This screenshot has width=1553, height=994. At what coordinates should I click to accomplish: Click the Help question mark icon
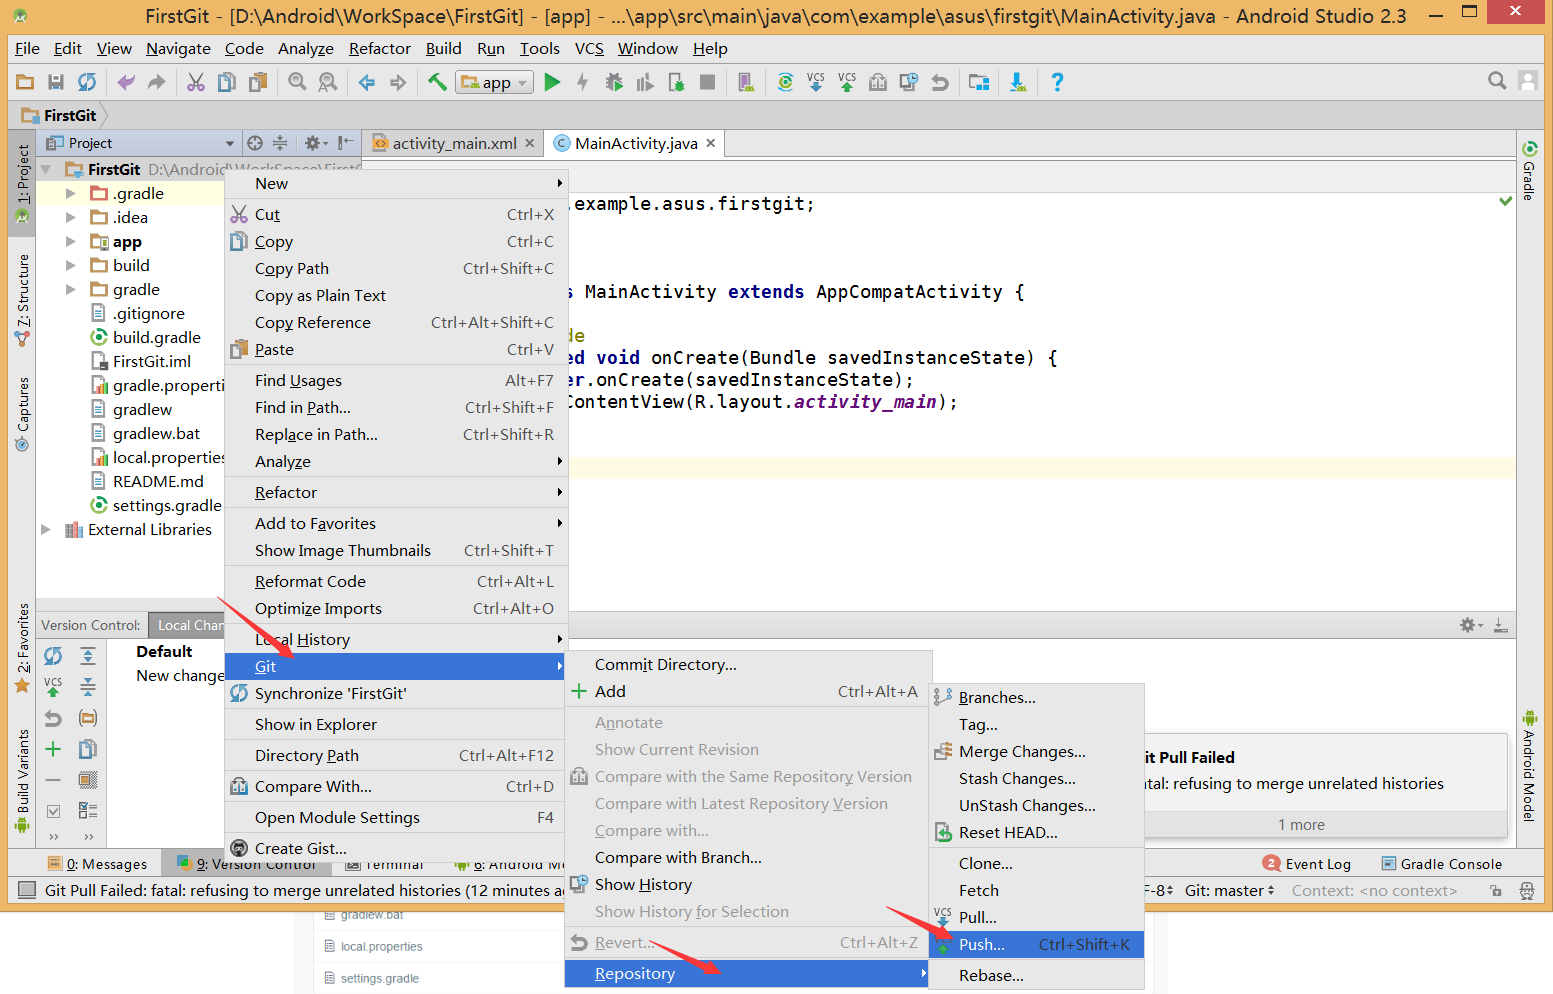(1057, 82)
